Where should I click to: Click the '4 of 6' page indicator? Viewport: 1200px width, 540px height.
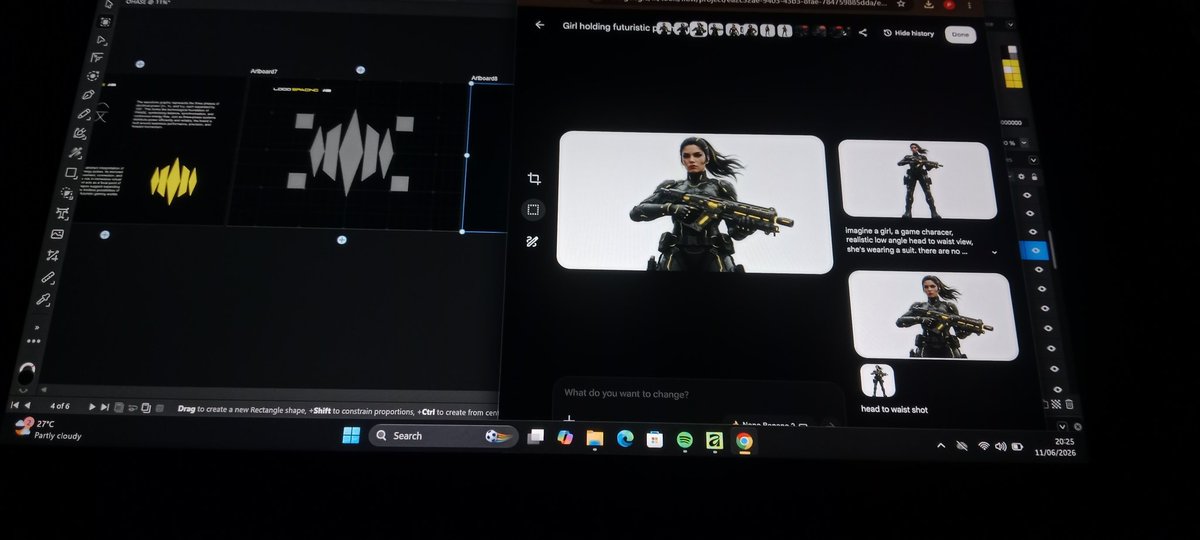[60, 406]
